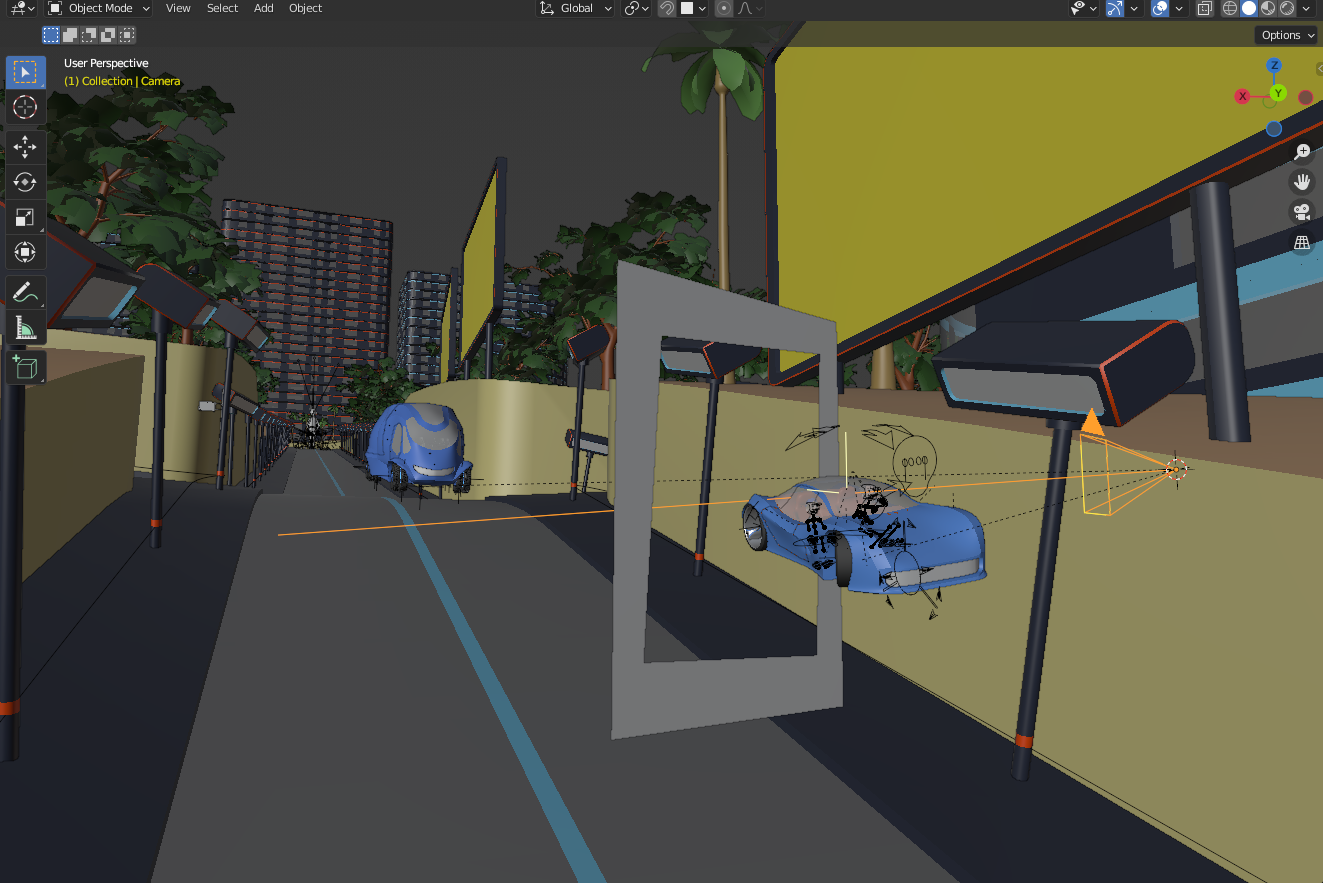Viewport: 1323px width, 883px height.
Task: Activate the 3D Cursor tool
Action: (25, 107)
